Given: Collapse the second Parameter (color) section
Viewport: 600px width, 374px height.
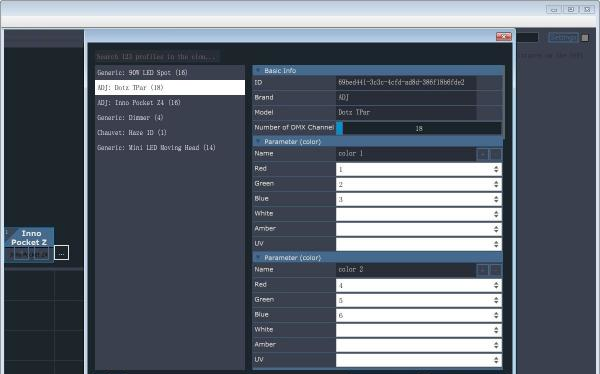Looking at the screenshot, I should click(258, 258).
